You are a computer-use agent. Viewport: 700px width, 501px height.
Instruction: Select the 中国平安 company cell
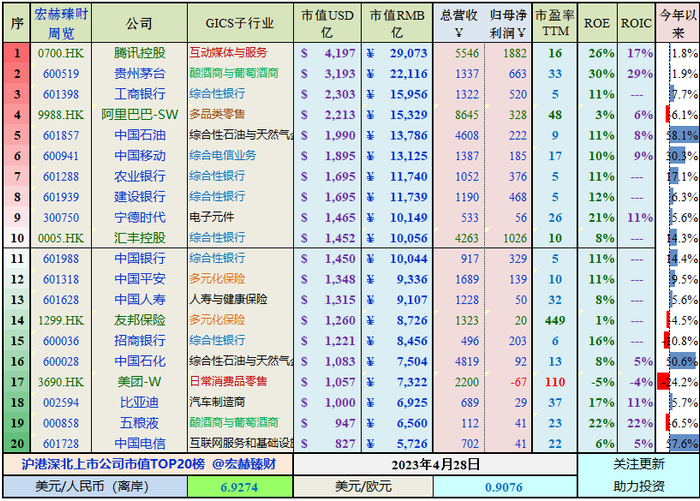pyautogui.click(x=139, y=279)
